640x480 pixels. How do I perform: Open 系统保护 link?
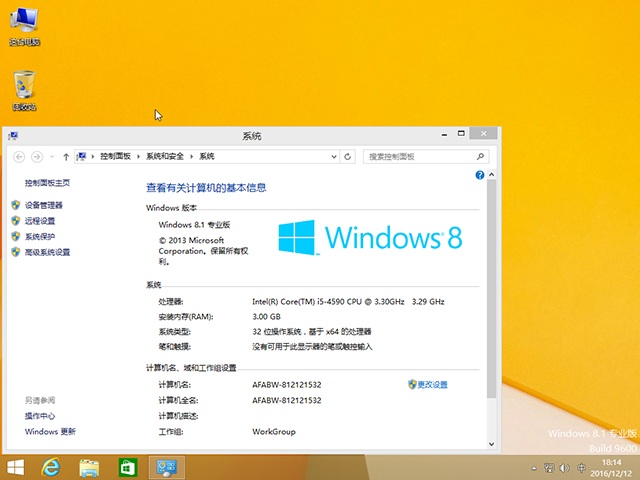click(x=40, y=237)
